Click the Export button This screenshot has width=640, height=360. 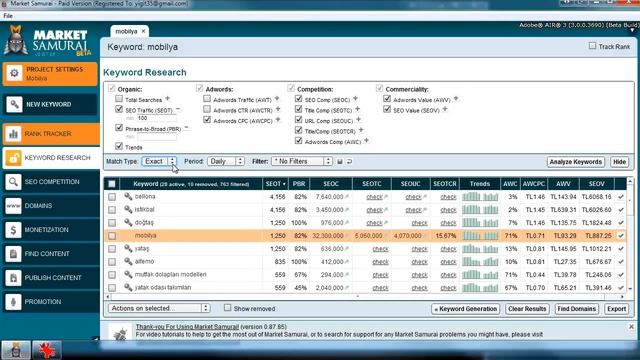coord(616,309)
